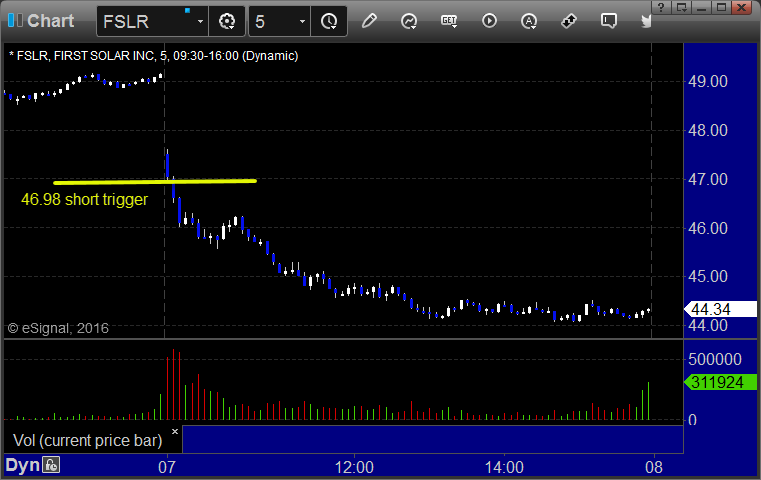Close the Vol study panel
Screen dimensions: 761x480
coord(175,431)
